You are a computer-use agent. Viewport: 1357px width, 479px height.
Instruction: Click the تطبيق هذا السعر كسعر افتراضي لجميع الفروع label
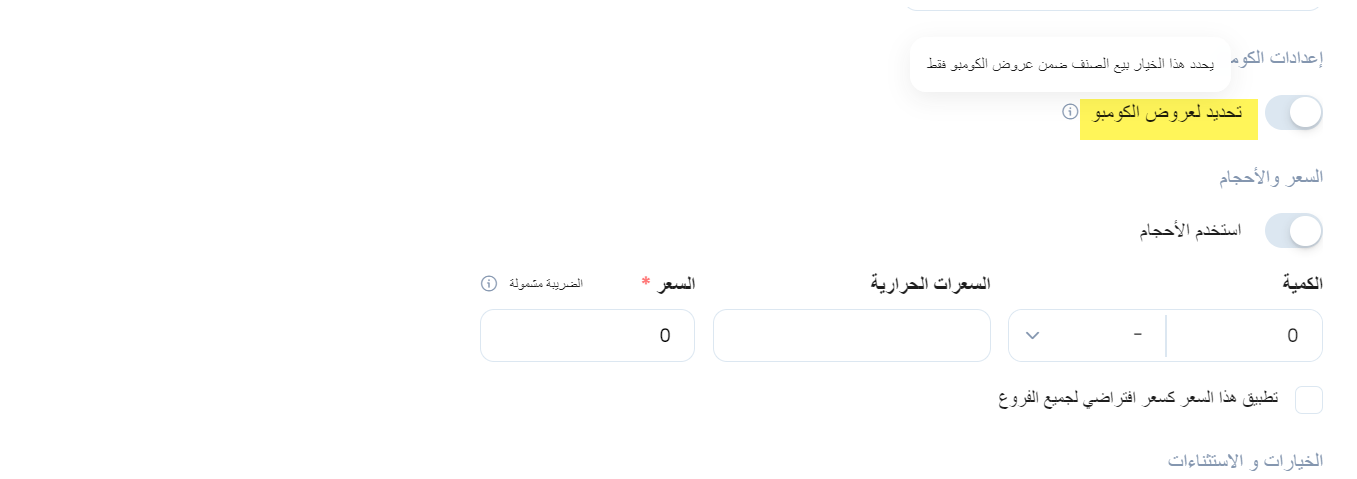pyautogui.click(x=1139, y=397)
